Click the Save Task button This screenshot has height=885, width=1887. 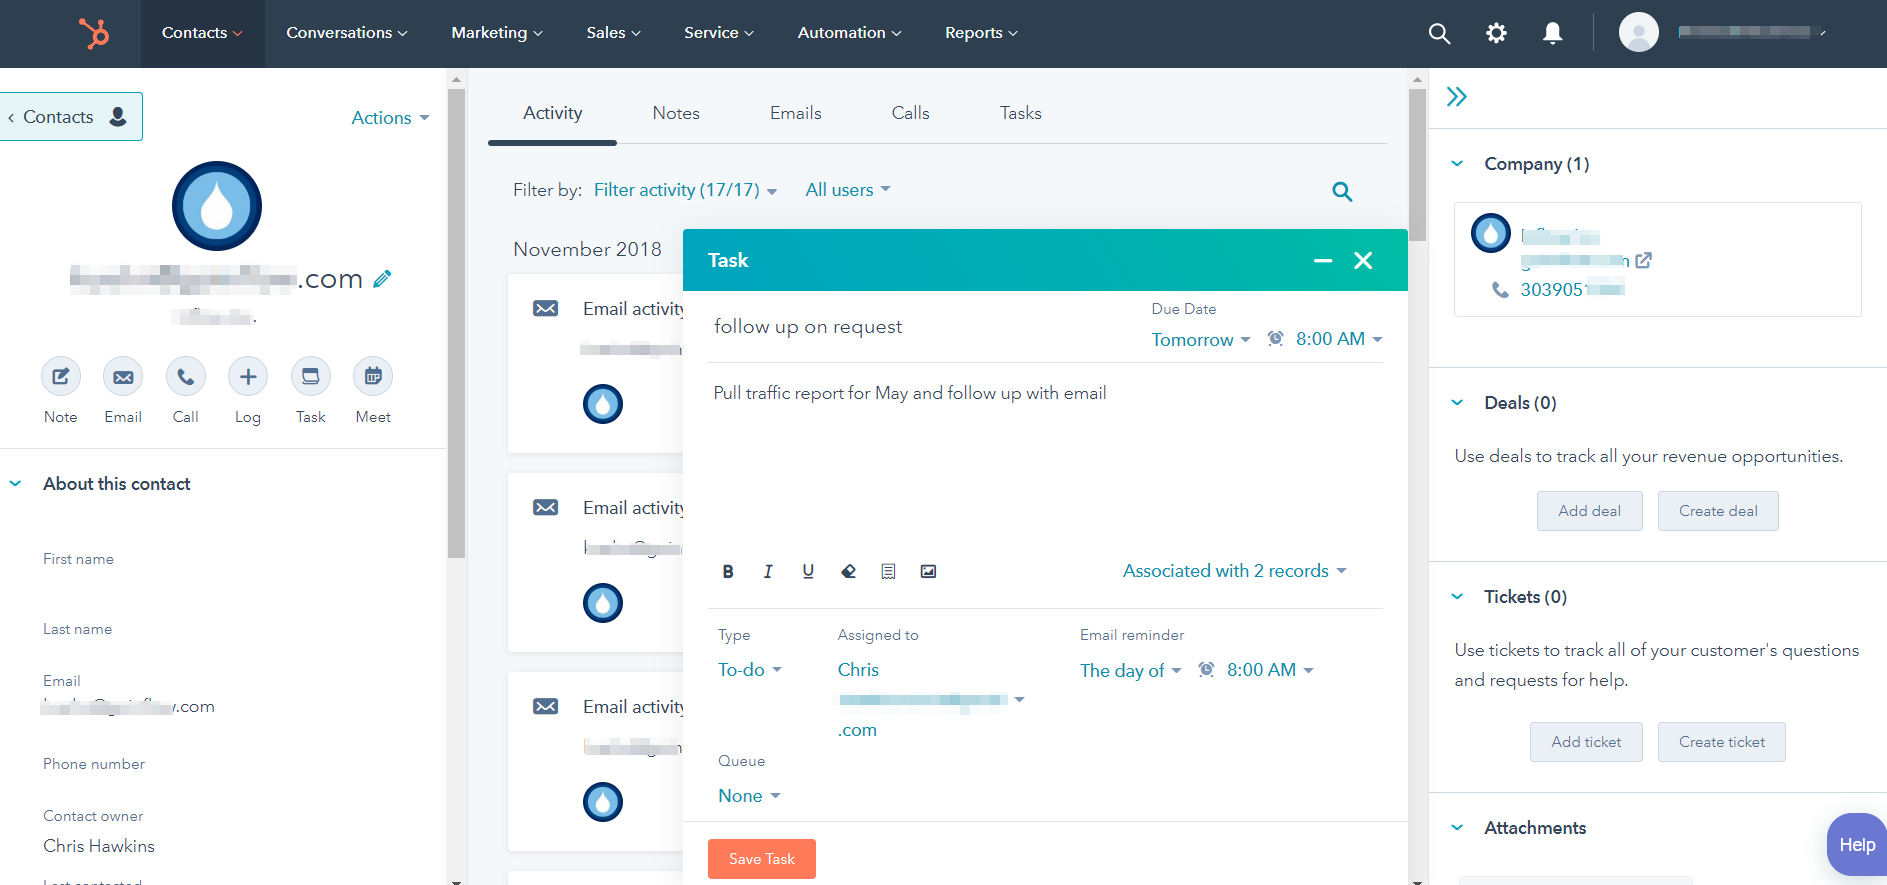(761, 859)
